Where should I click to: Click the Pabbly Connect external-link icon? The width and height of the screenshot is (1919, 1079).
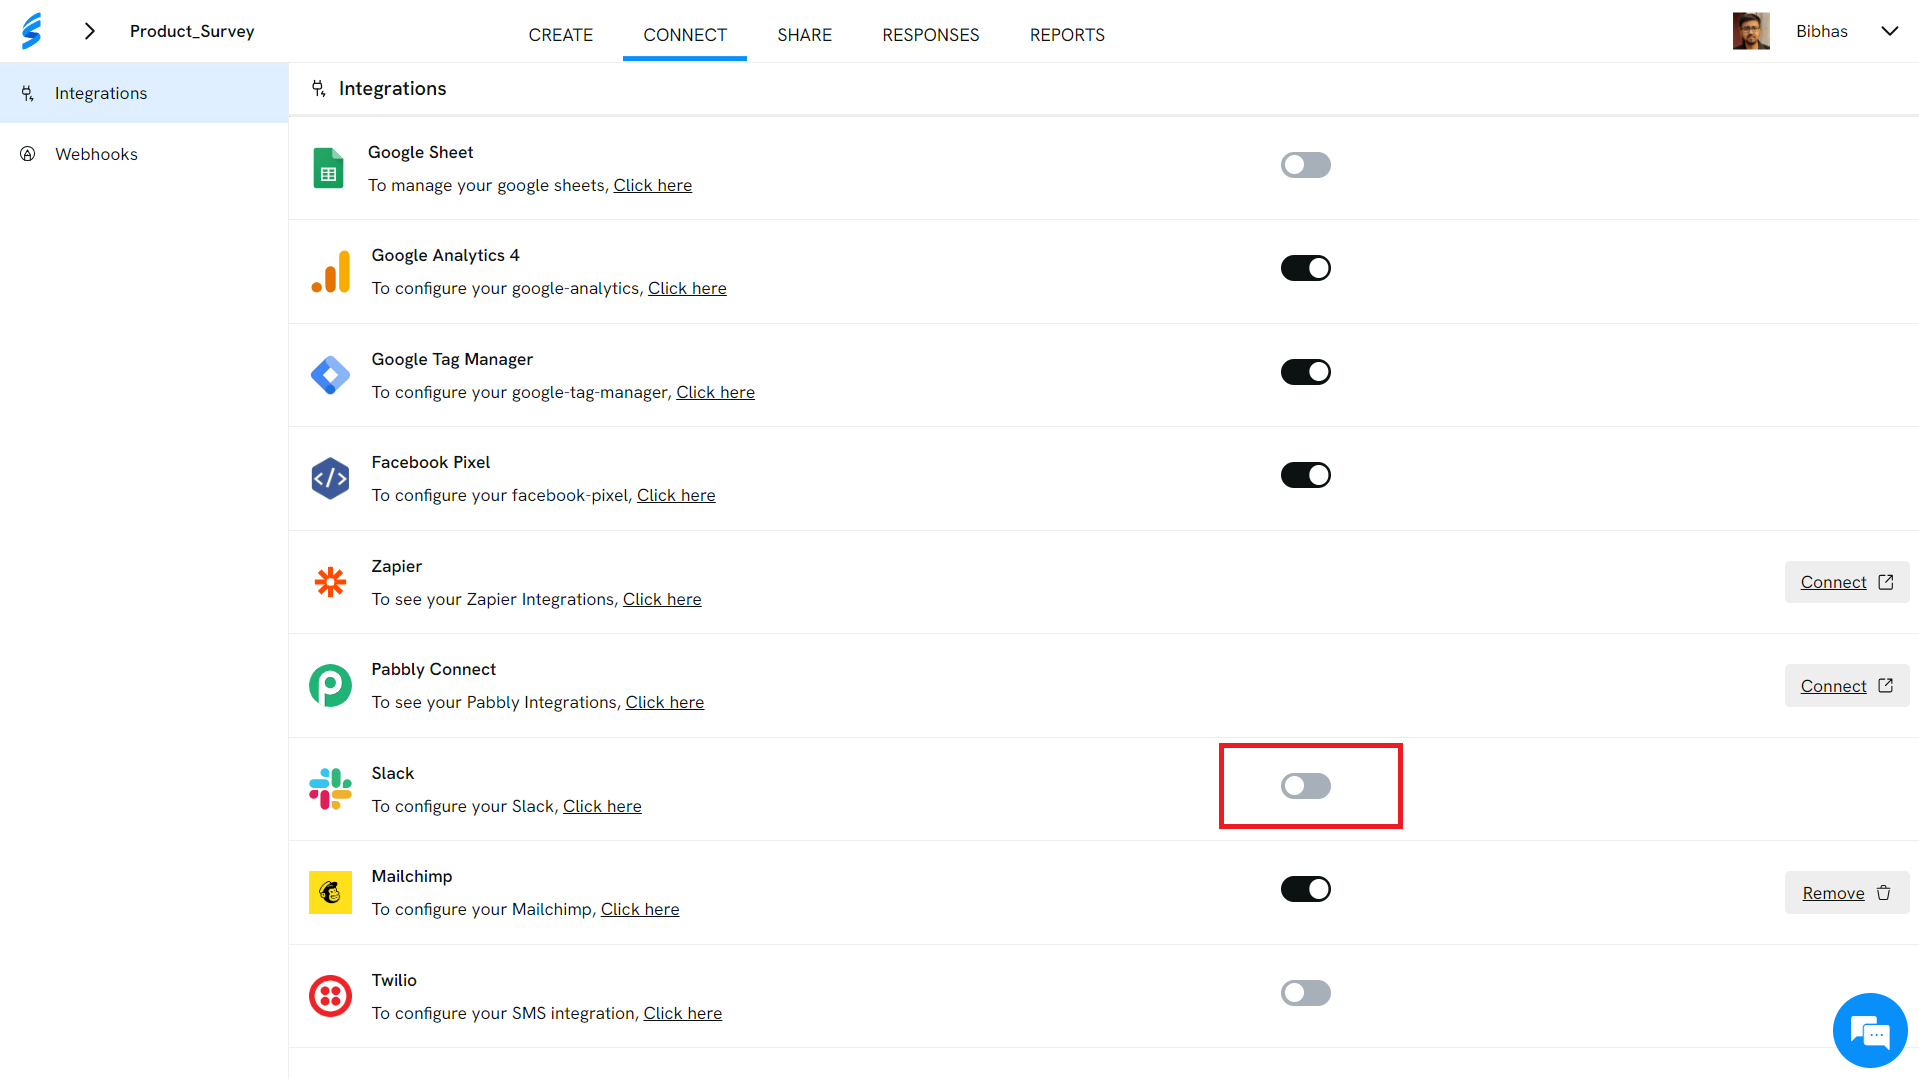coord(1886,686)
